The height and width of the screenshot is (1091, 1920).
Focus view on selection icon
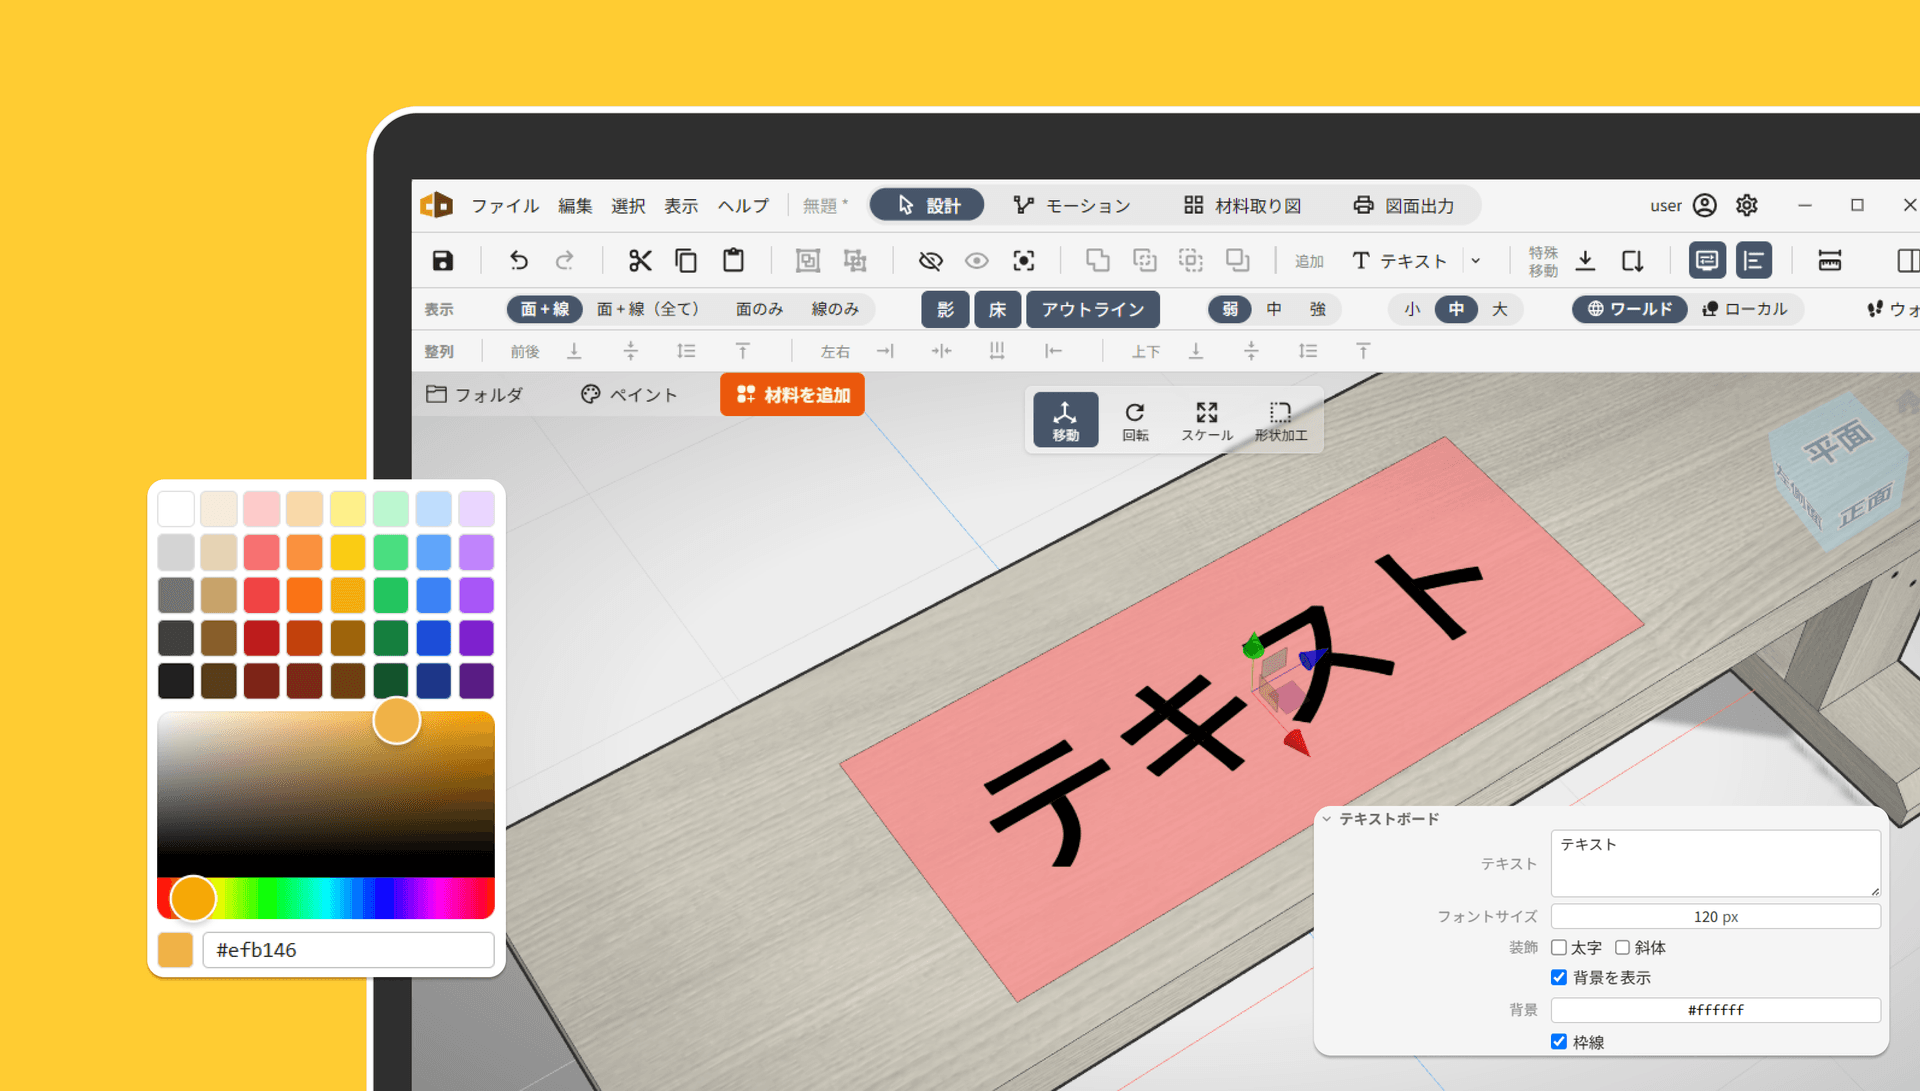tap(1023, 261)
